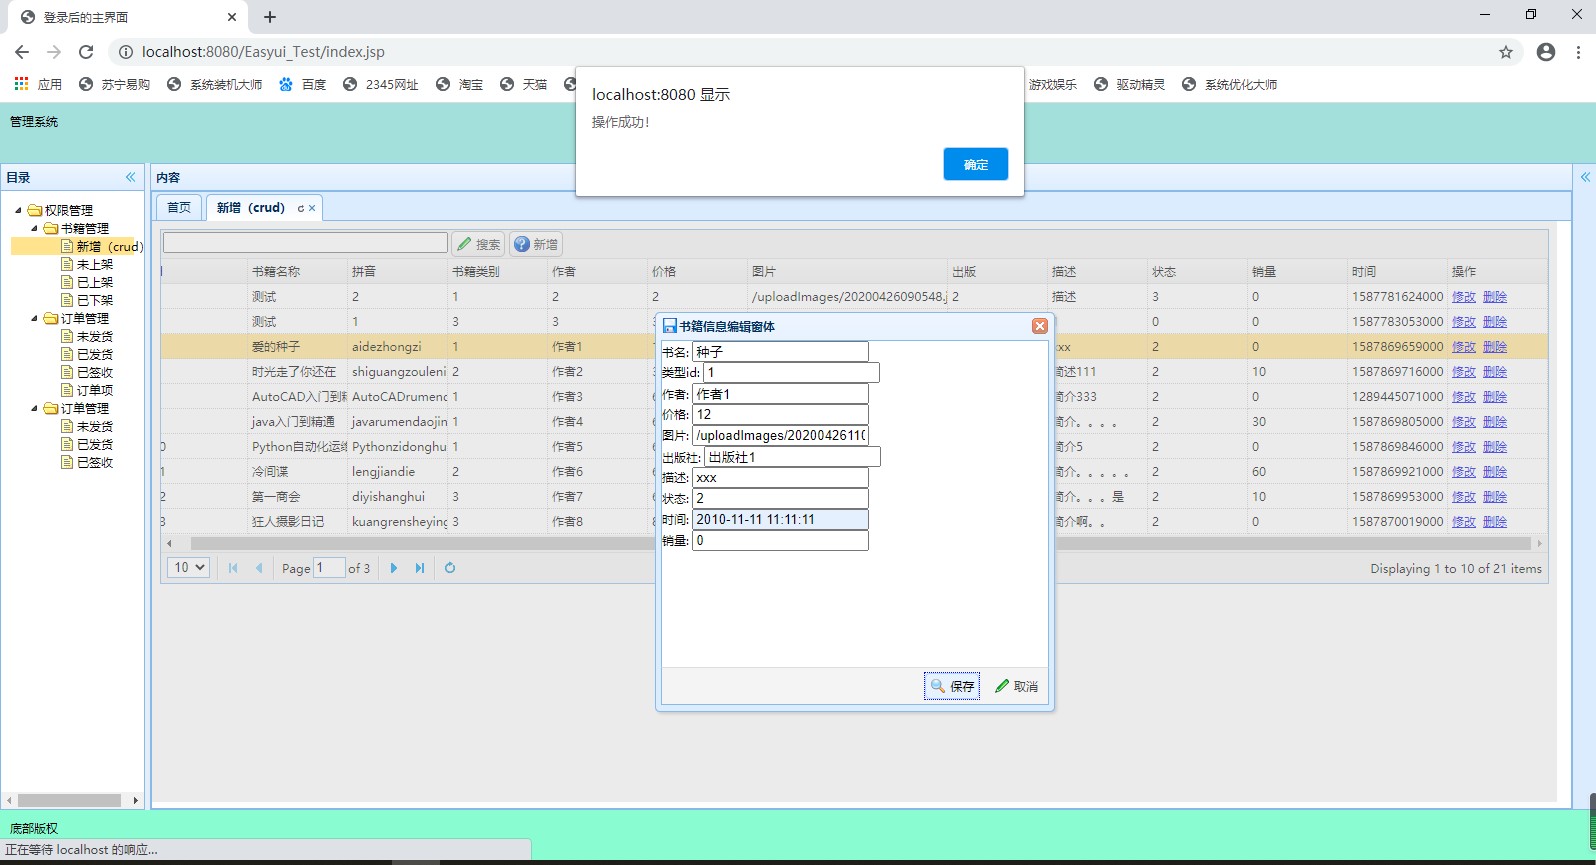Click 删除 link for 爱的种子 row
The width and height of the screenshot is (1596, 865).
coord(1494,347)
